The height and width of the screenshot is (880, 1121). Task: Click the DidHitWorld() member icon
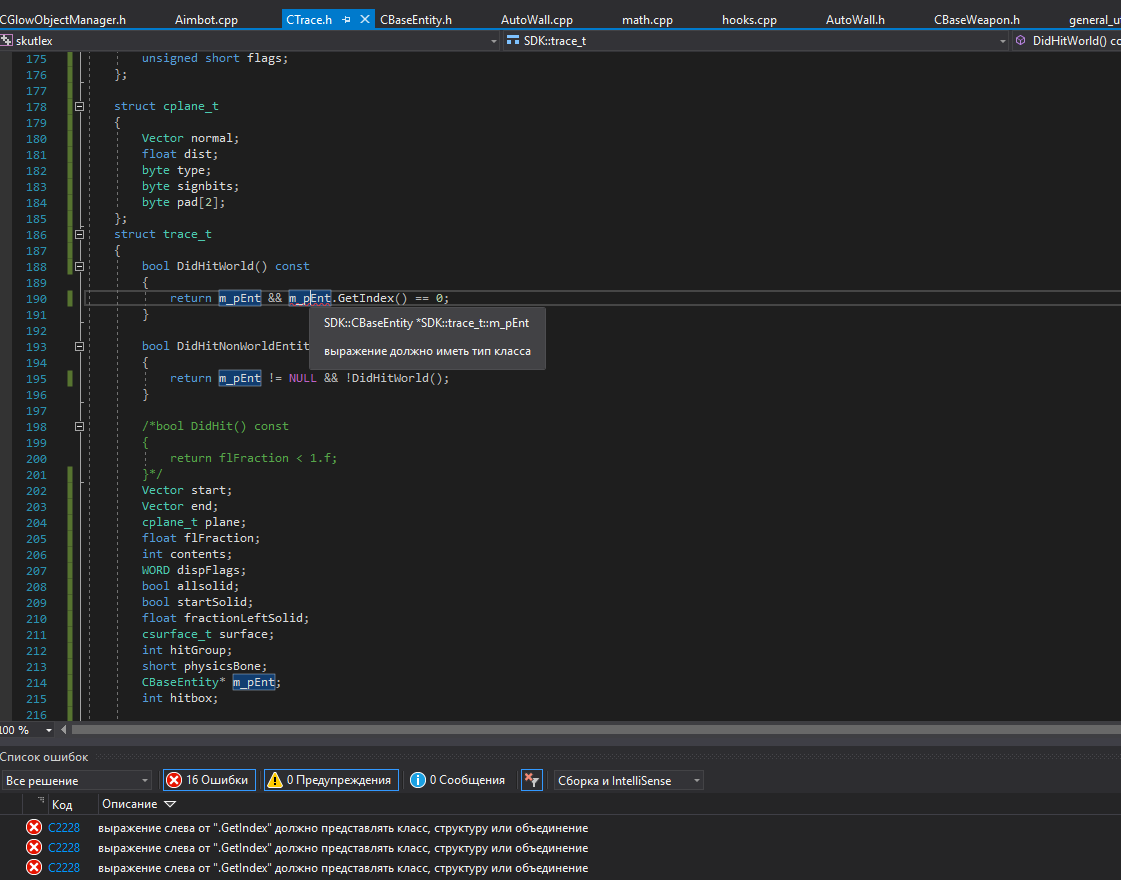click(x=1021, y=41)
